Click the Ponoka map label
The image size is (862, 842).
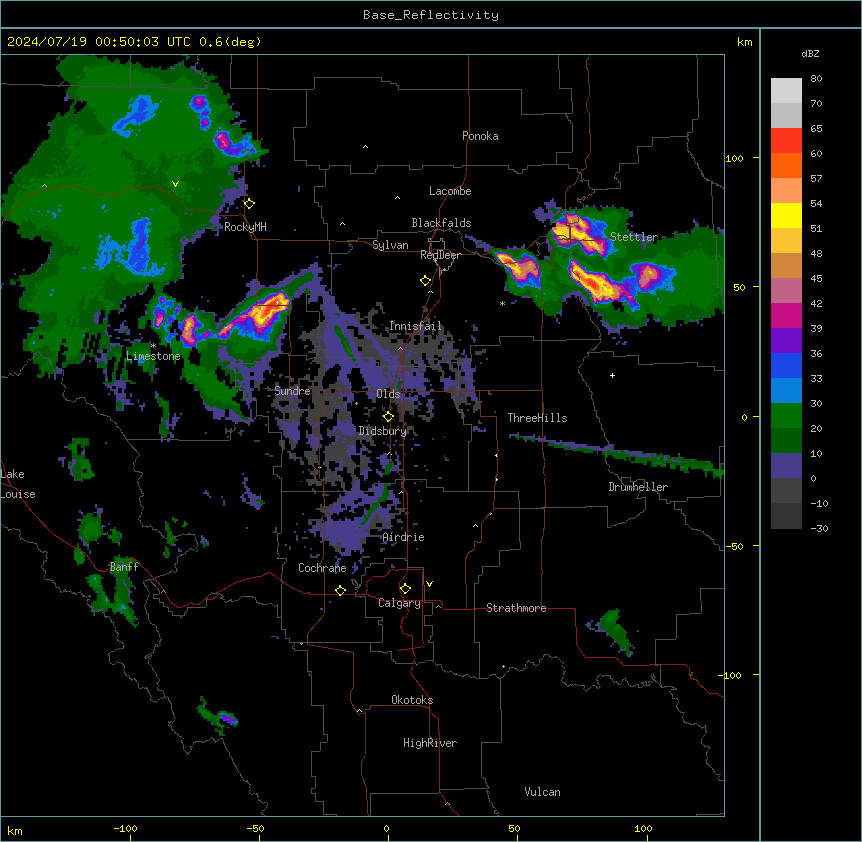coord(480,136)
